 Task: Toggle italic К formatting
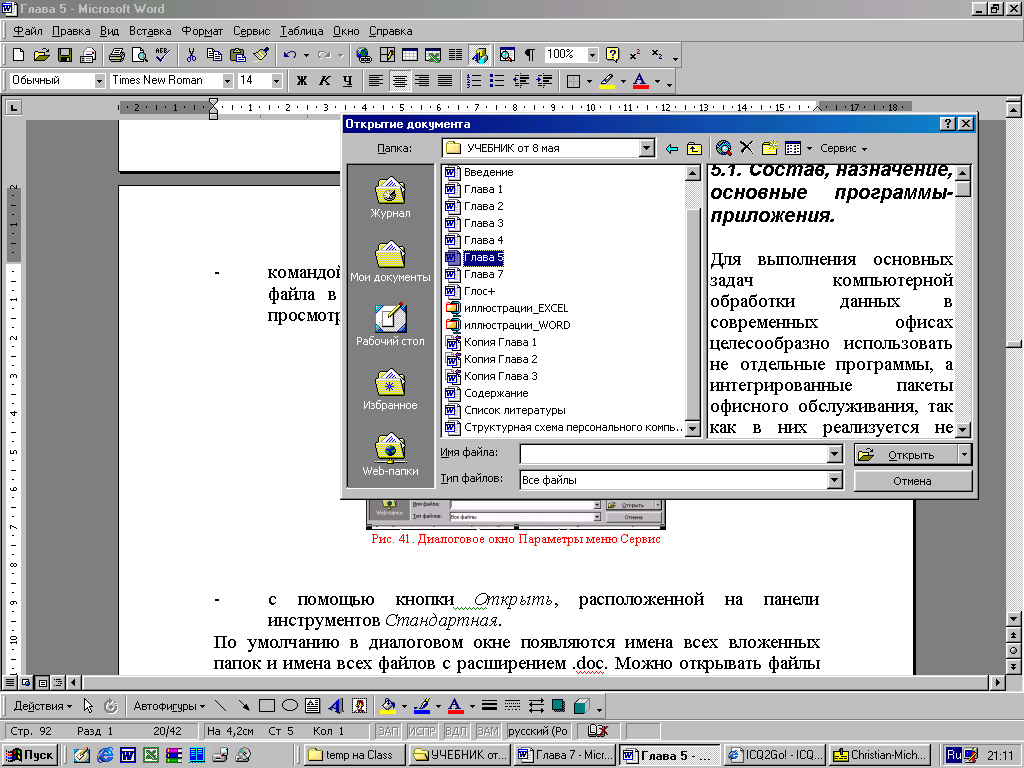pos(325,81)
